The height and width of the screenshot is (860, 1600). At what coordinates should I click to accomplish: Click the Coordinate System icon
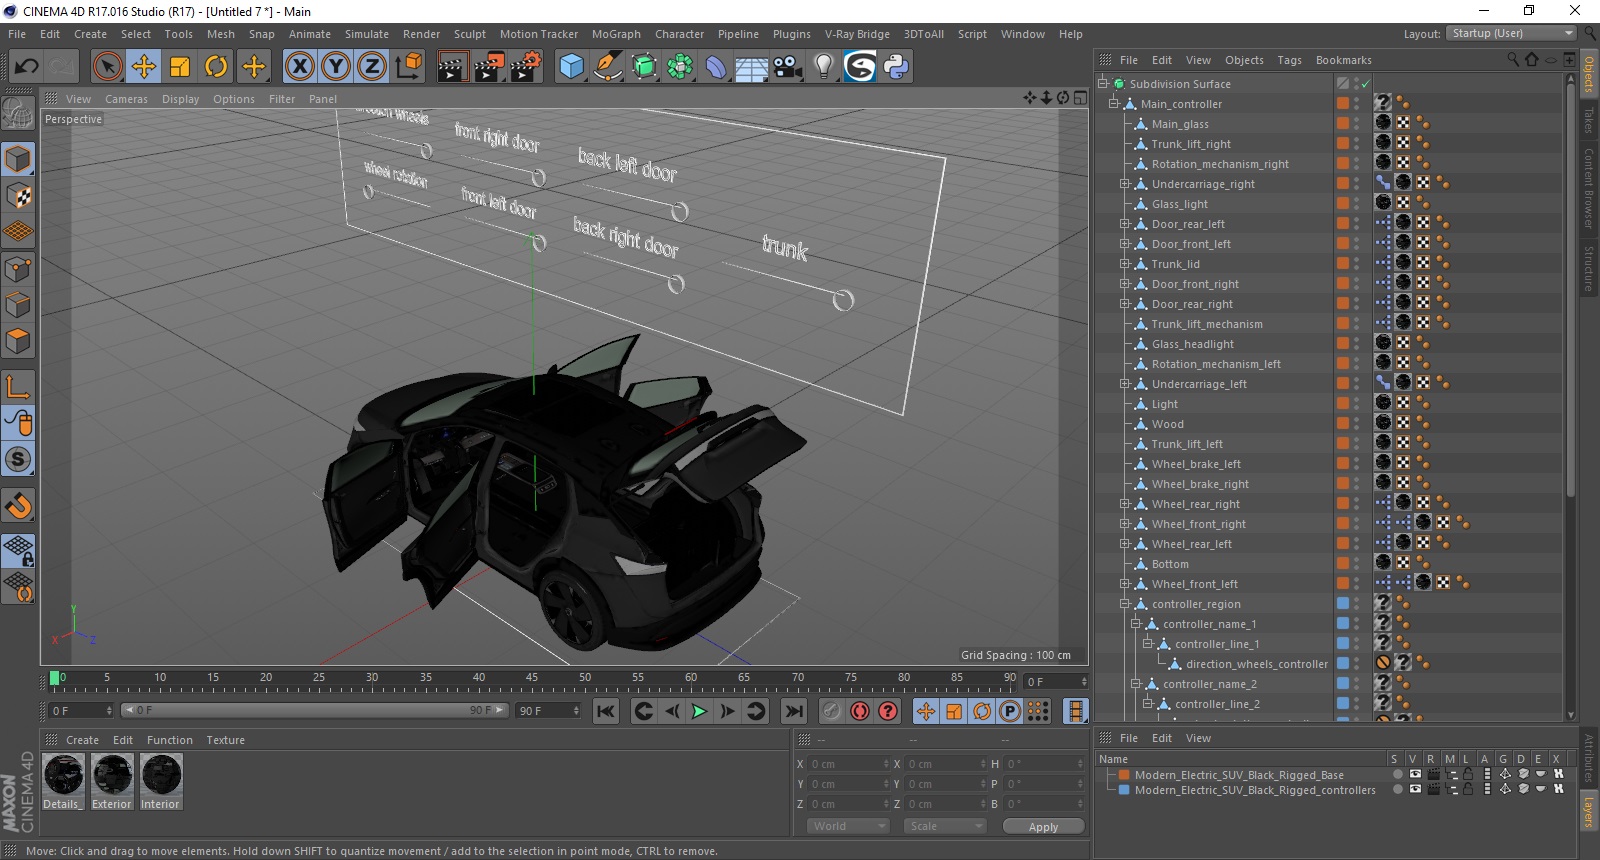(408, 67)
